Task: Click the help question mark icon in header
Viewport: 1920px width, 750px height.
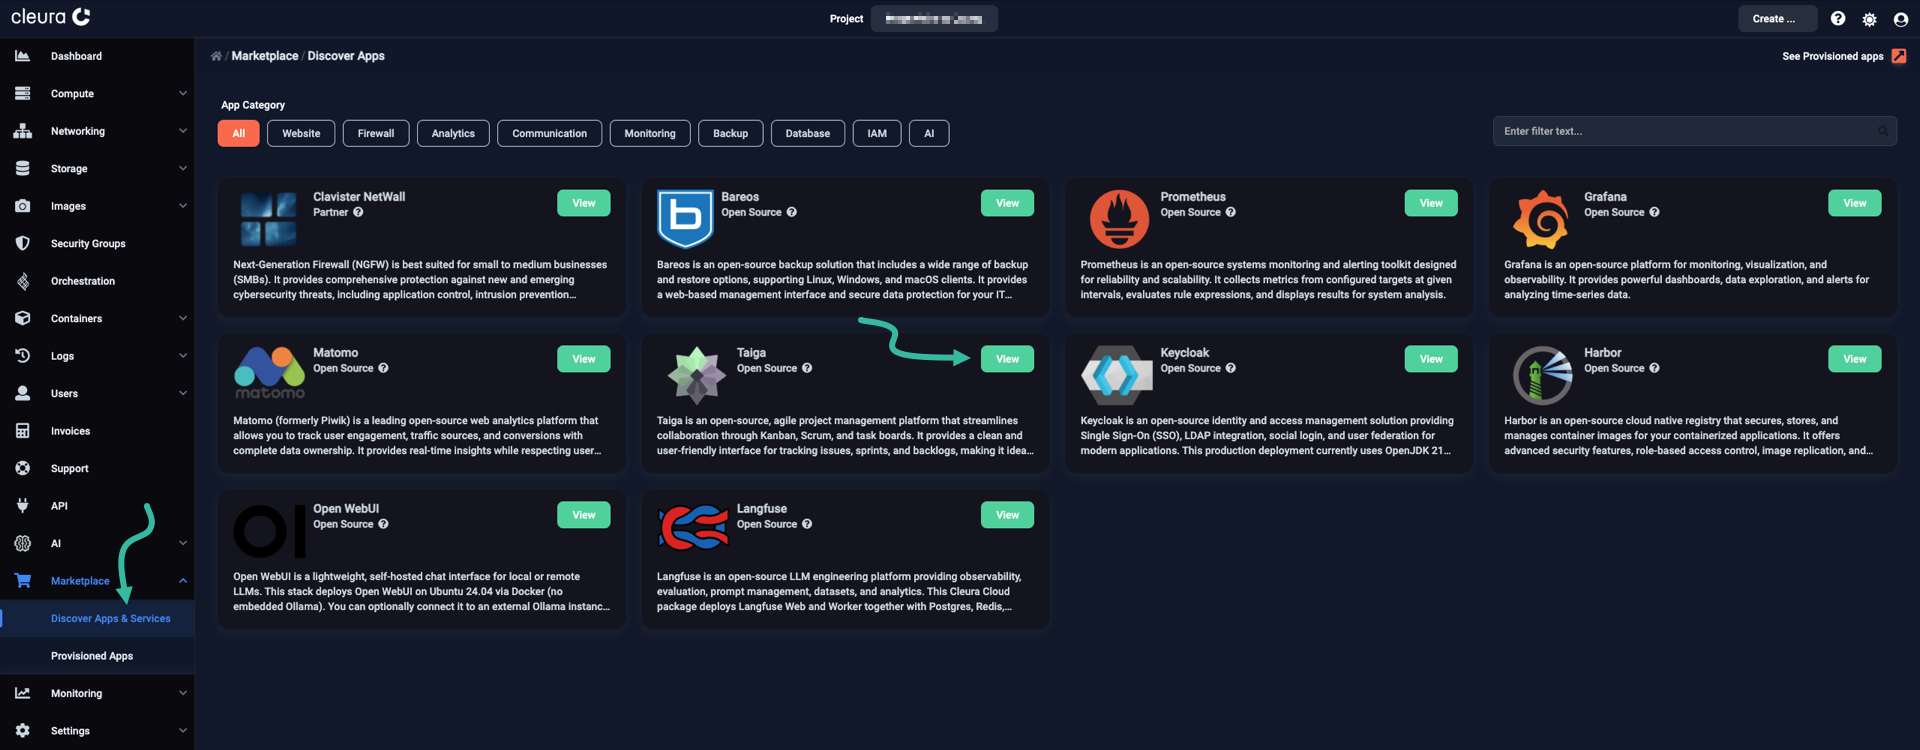Action: pos(1838,19)
